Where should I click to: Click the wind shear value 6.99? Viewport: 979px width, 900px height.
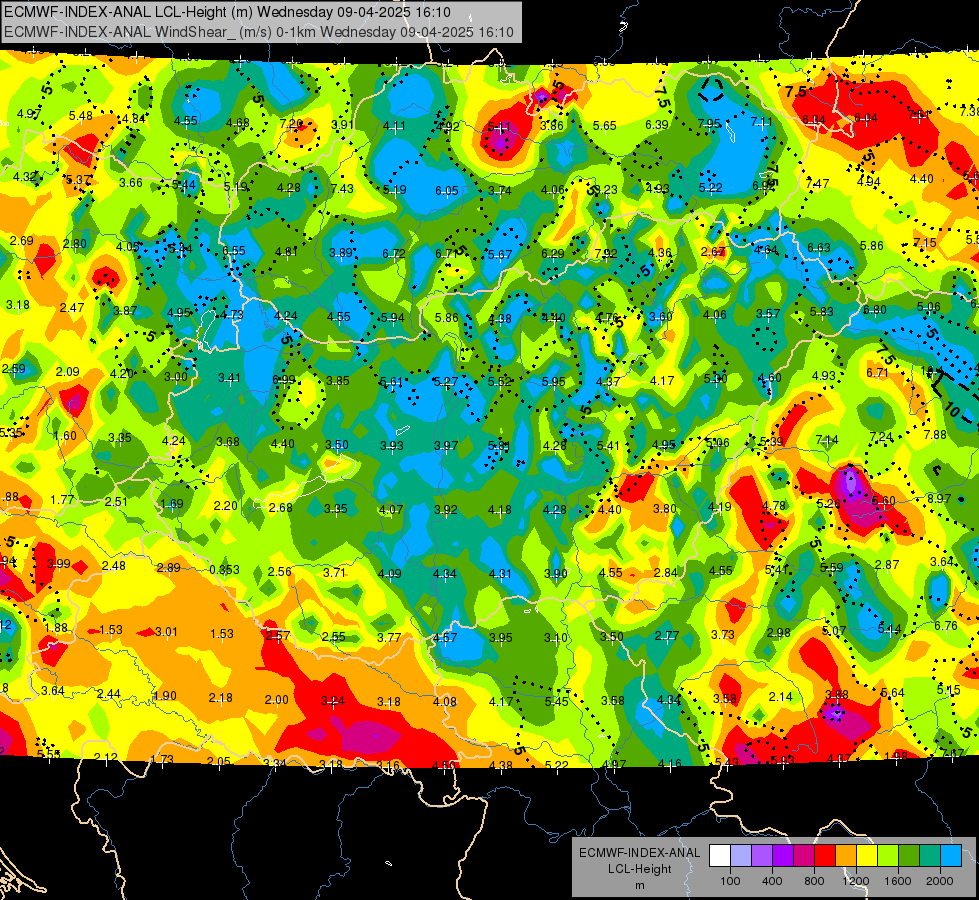284,379
